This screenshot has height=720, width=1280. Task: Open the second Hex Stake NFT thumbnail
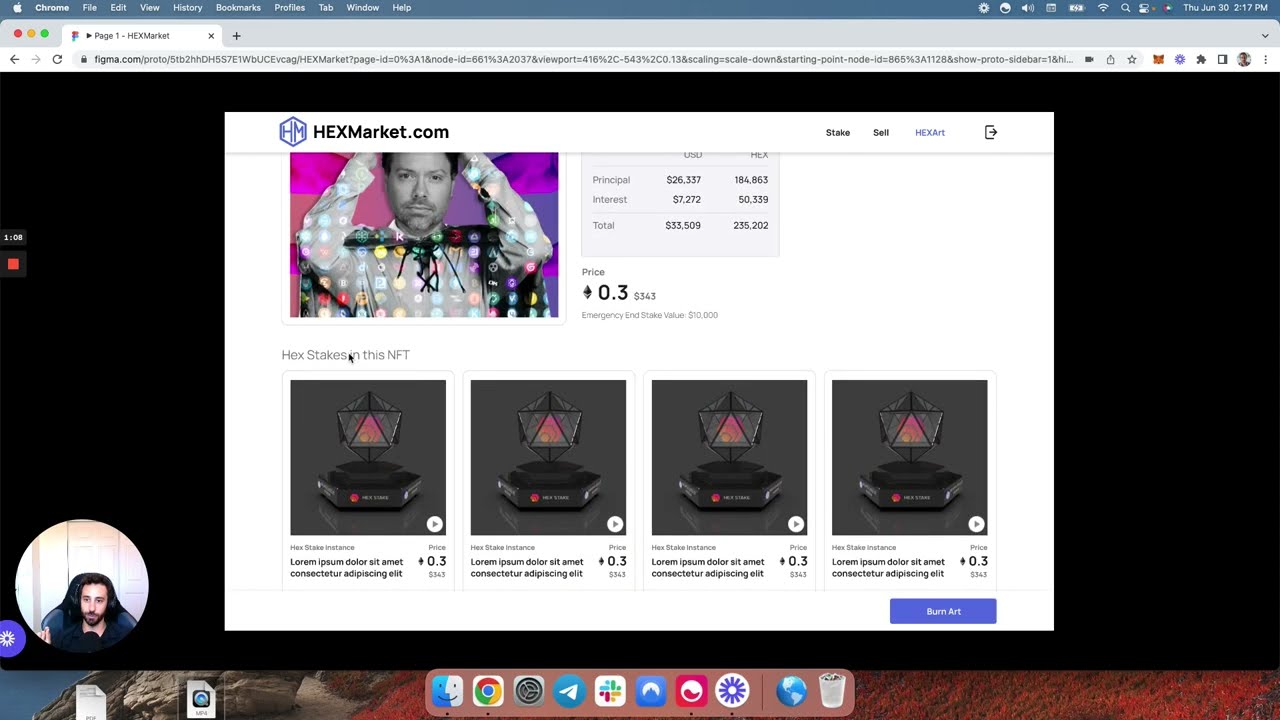[548, 457]
